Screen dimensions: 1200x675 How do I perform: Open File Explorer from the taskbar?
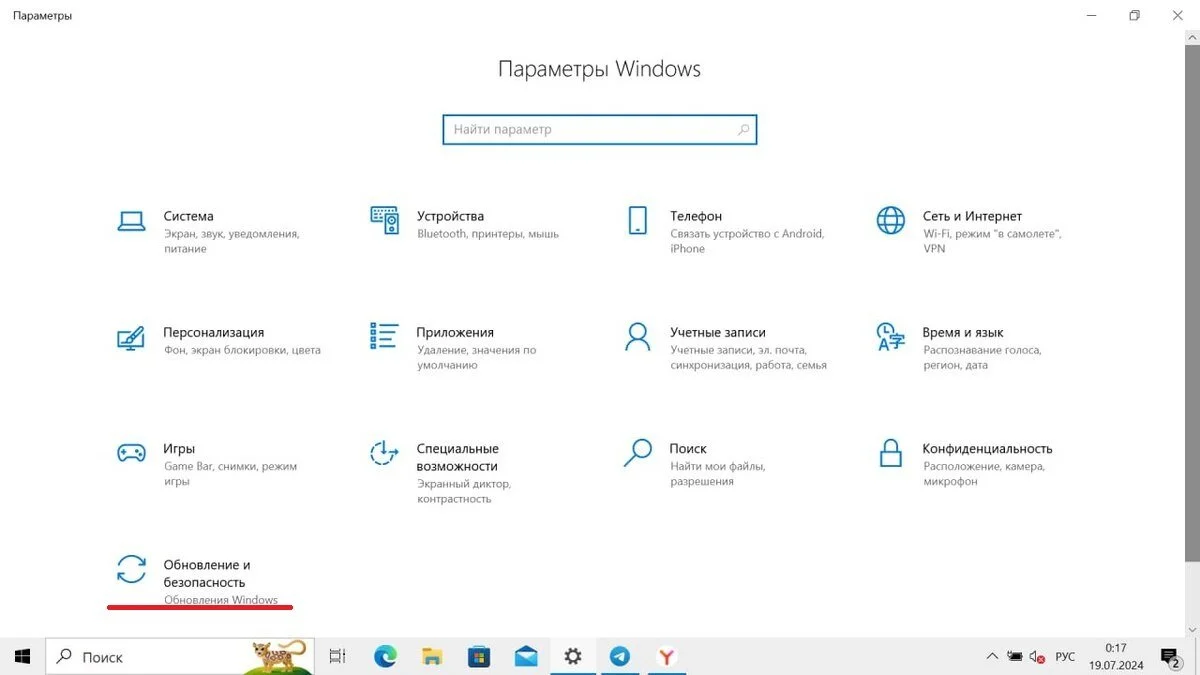point(432,656)
